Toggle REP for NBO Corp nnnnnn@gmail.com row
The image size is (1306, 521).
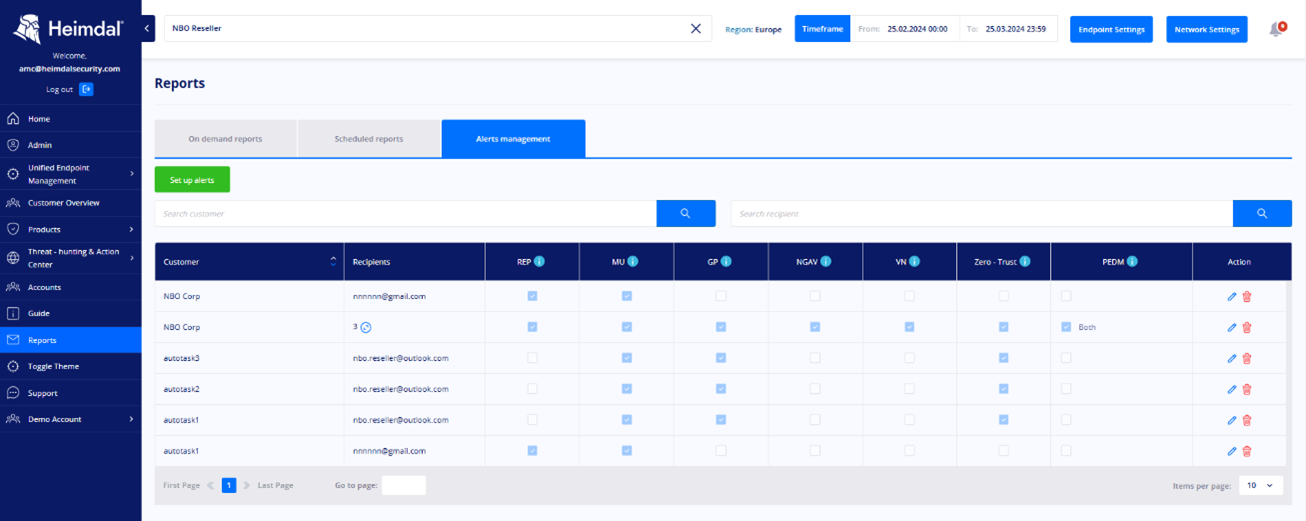pos(532,296)
